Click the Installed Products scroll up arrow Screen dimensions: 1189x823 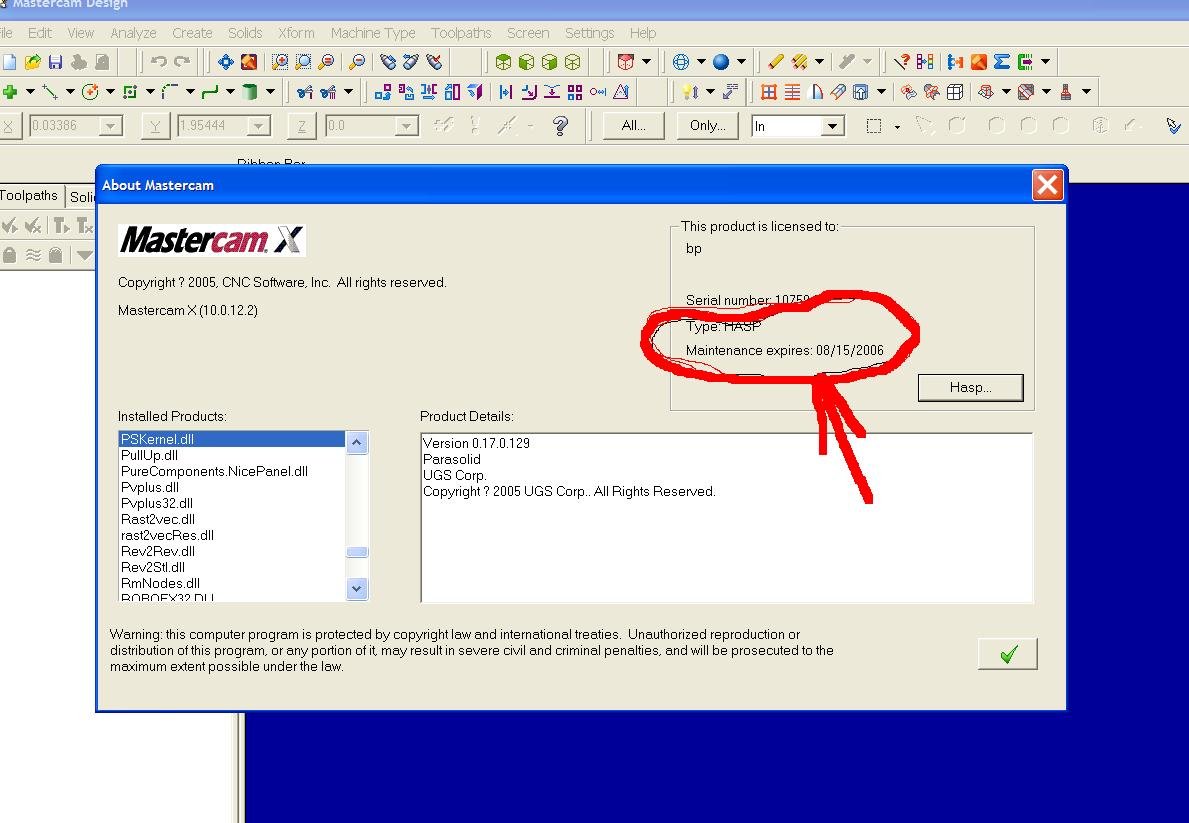click(x=357, y=442)
